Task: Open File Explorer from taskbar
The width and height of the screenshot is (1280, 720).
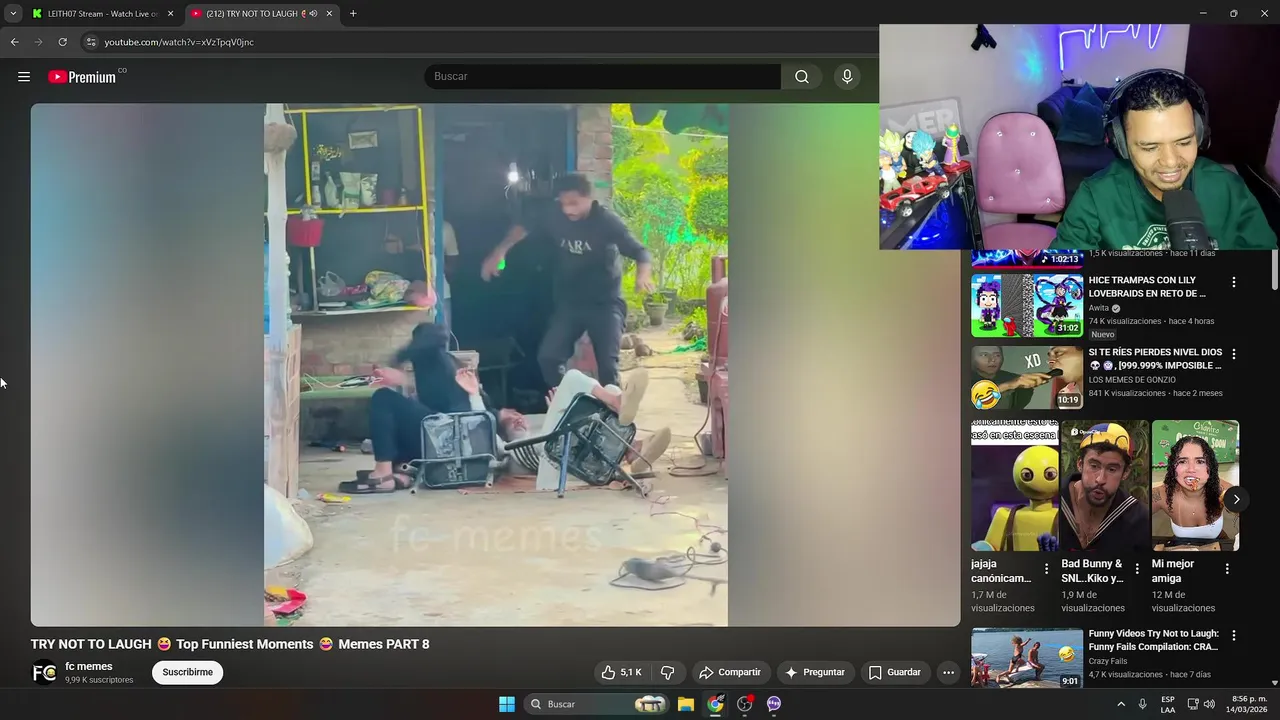Action: pyautogui.click(x=686, y=704)
